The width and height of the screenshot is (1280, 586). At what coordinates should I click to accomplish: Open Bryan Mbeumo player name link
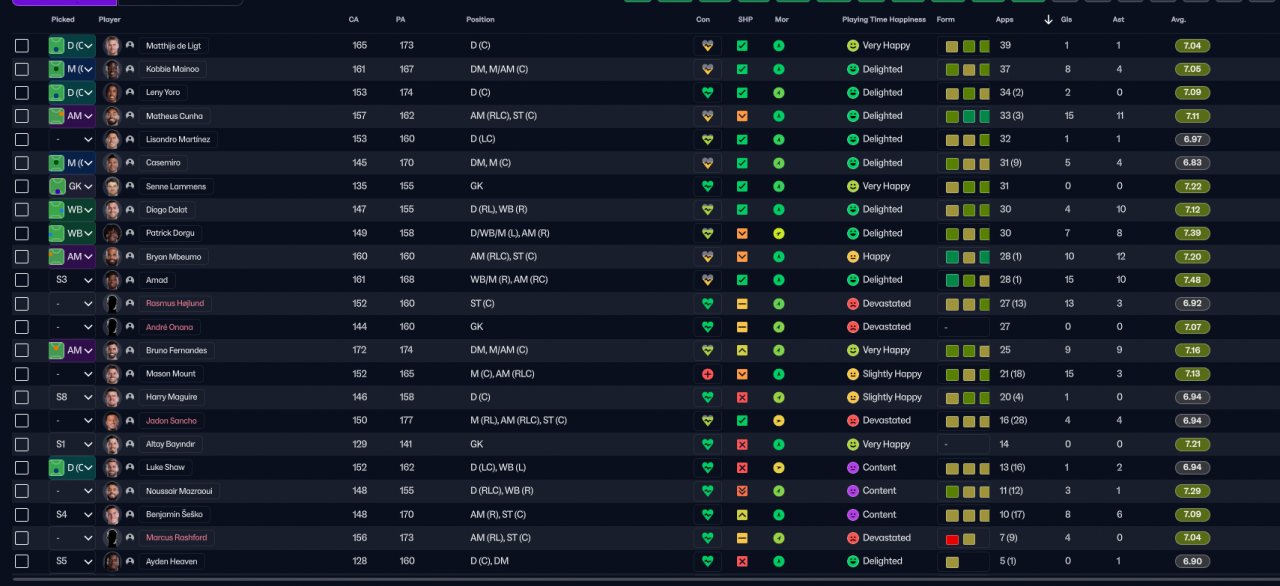pyautogui.click(x=174, y=257)
